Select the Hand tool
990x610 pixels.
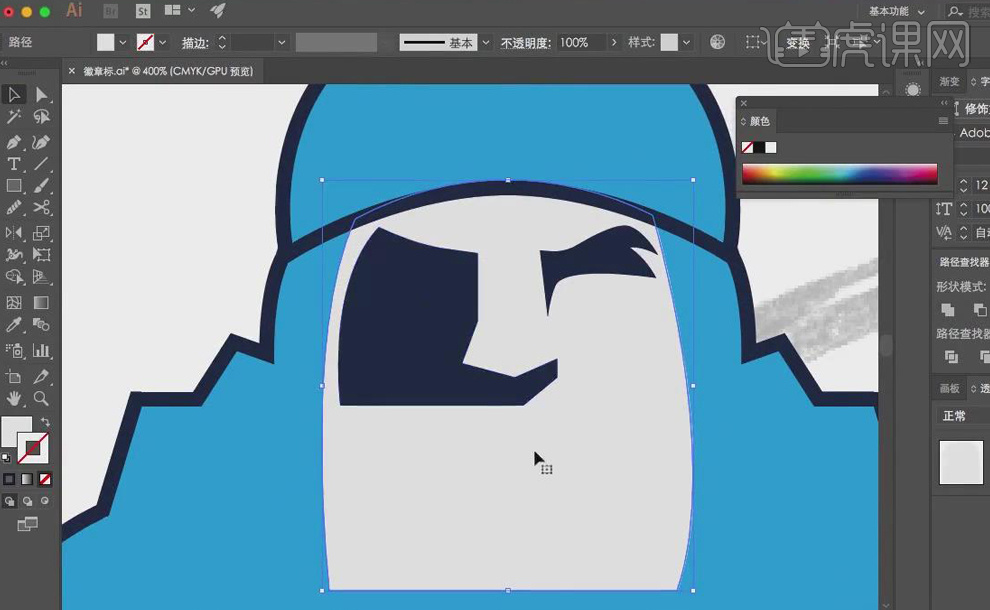coord(14,398)
